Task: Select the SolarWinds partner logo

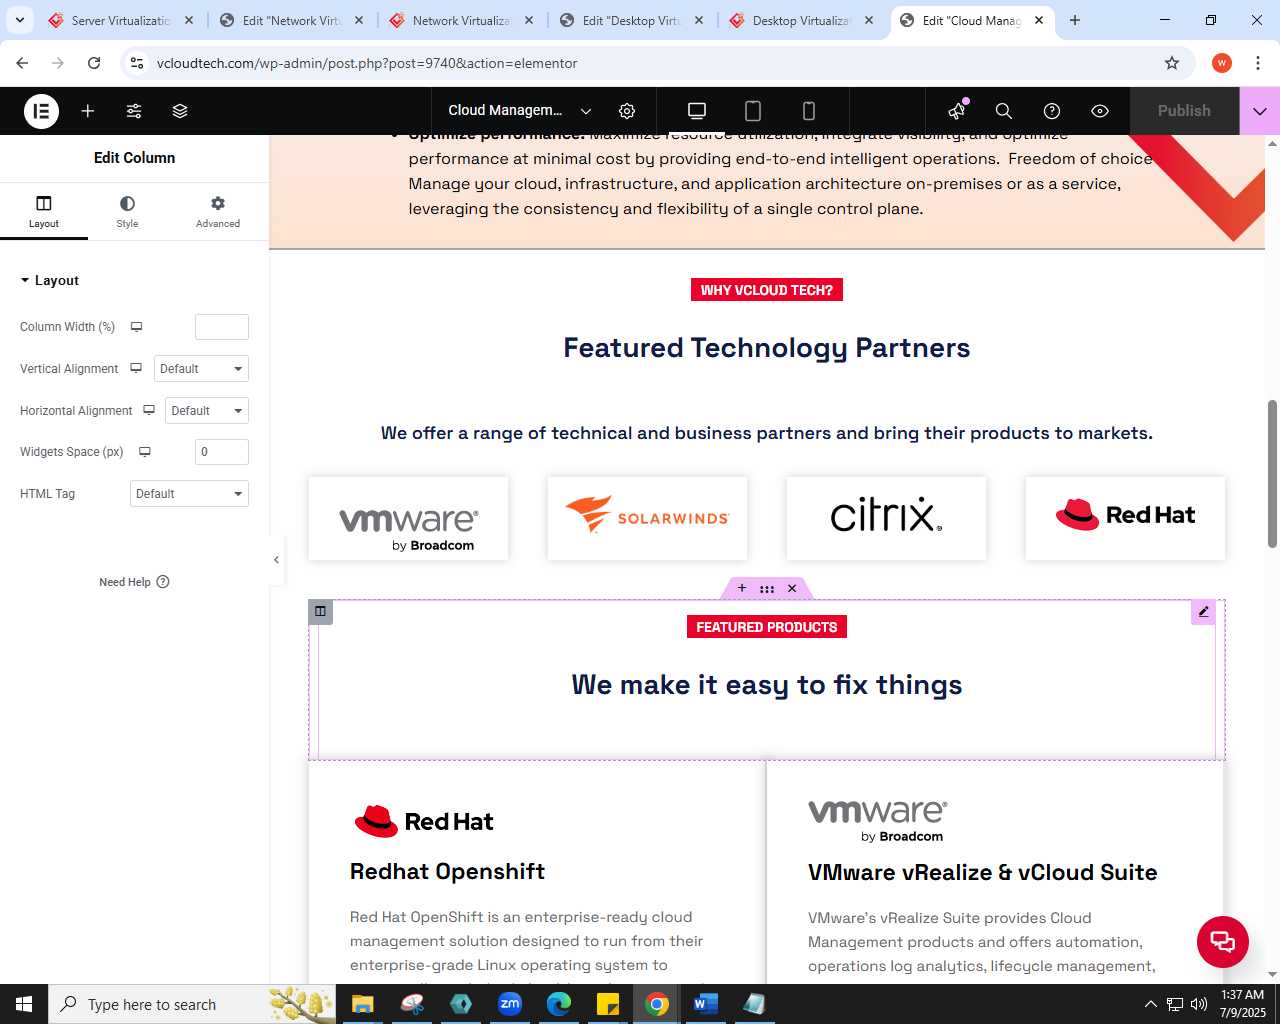Action: tap(647, 518)
